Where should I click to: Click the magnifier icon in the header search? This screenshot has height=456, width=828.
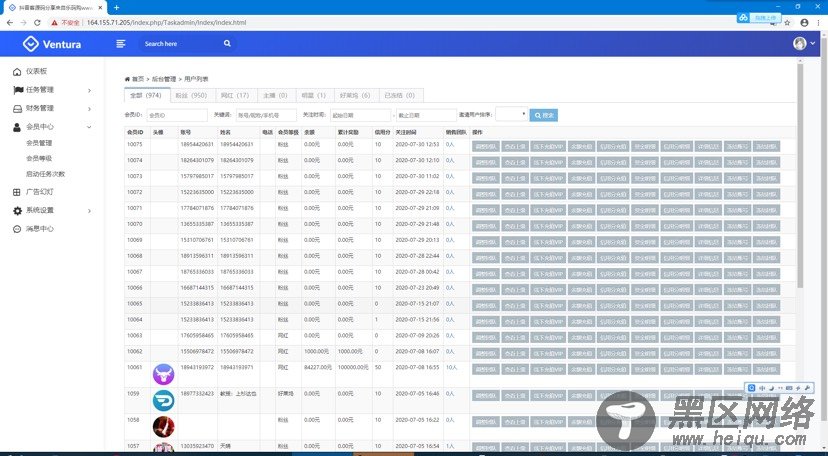pos(227,43)
